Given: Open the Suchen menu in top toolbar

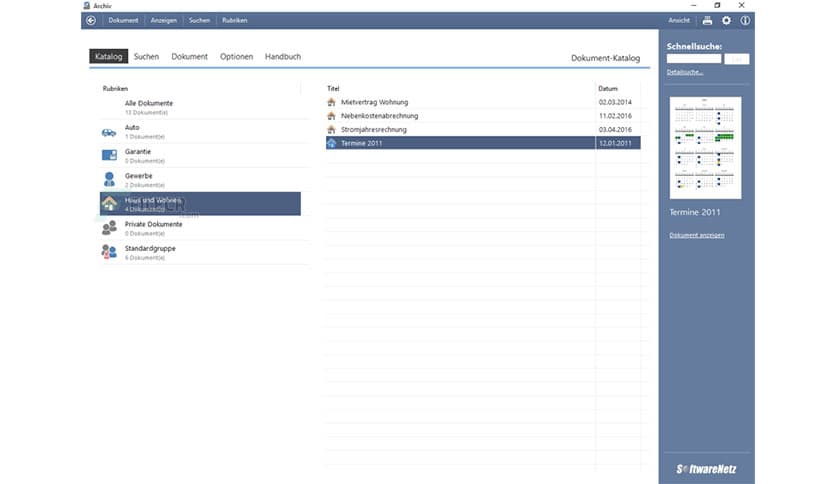Looking at the screenshot, I should (x=199, y=20).
